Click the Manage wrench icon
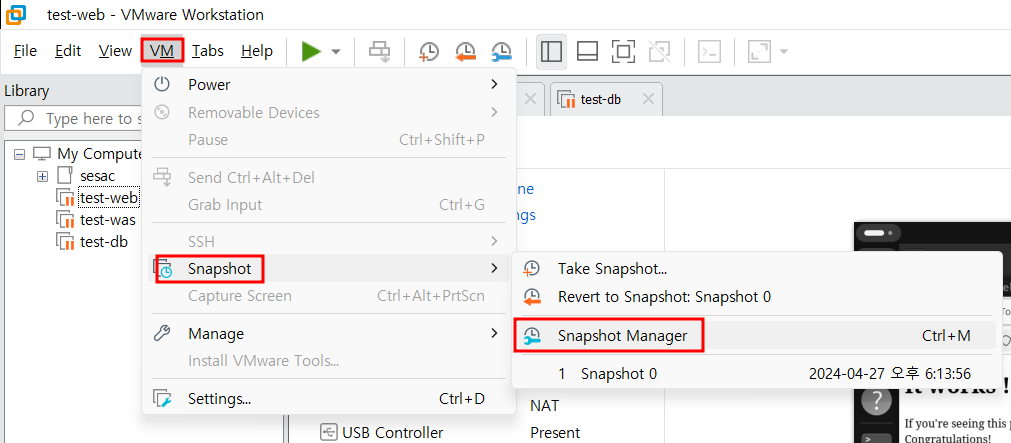1011x443 pixels. pos(162,333)
